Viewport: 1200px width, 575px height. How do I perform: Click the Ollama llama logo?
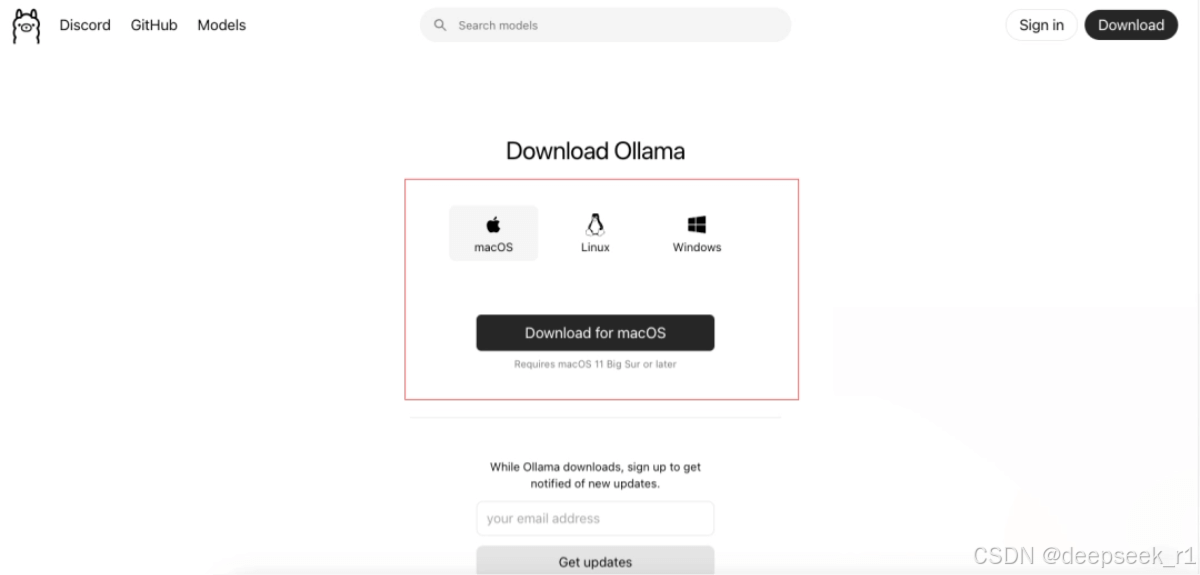pos(26,26)
